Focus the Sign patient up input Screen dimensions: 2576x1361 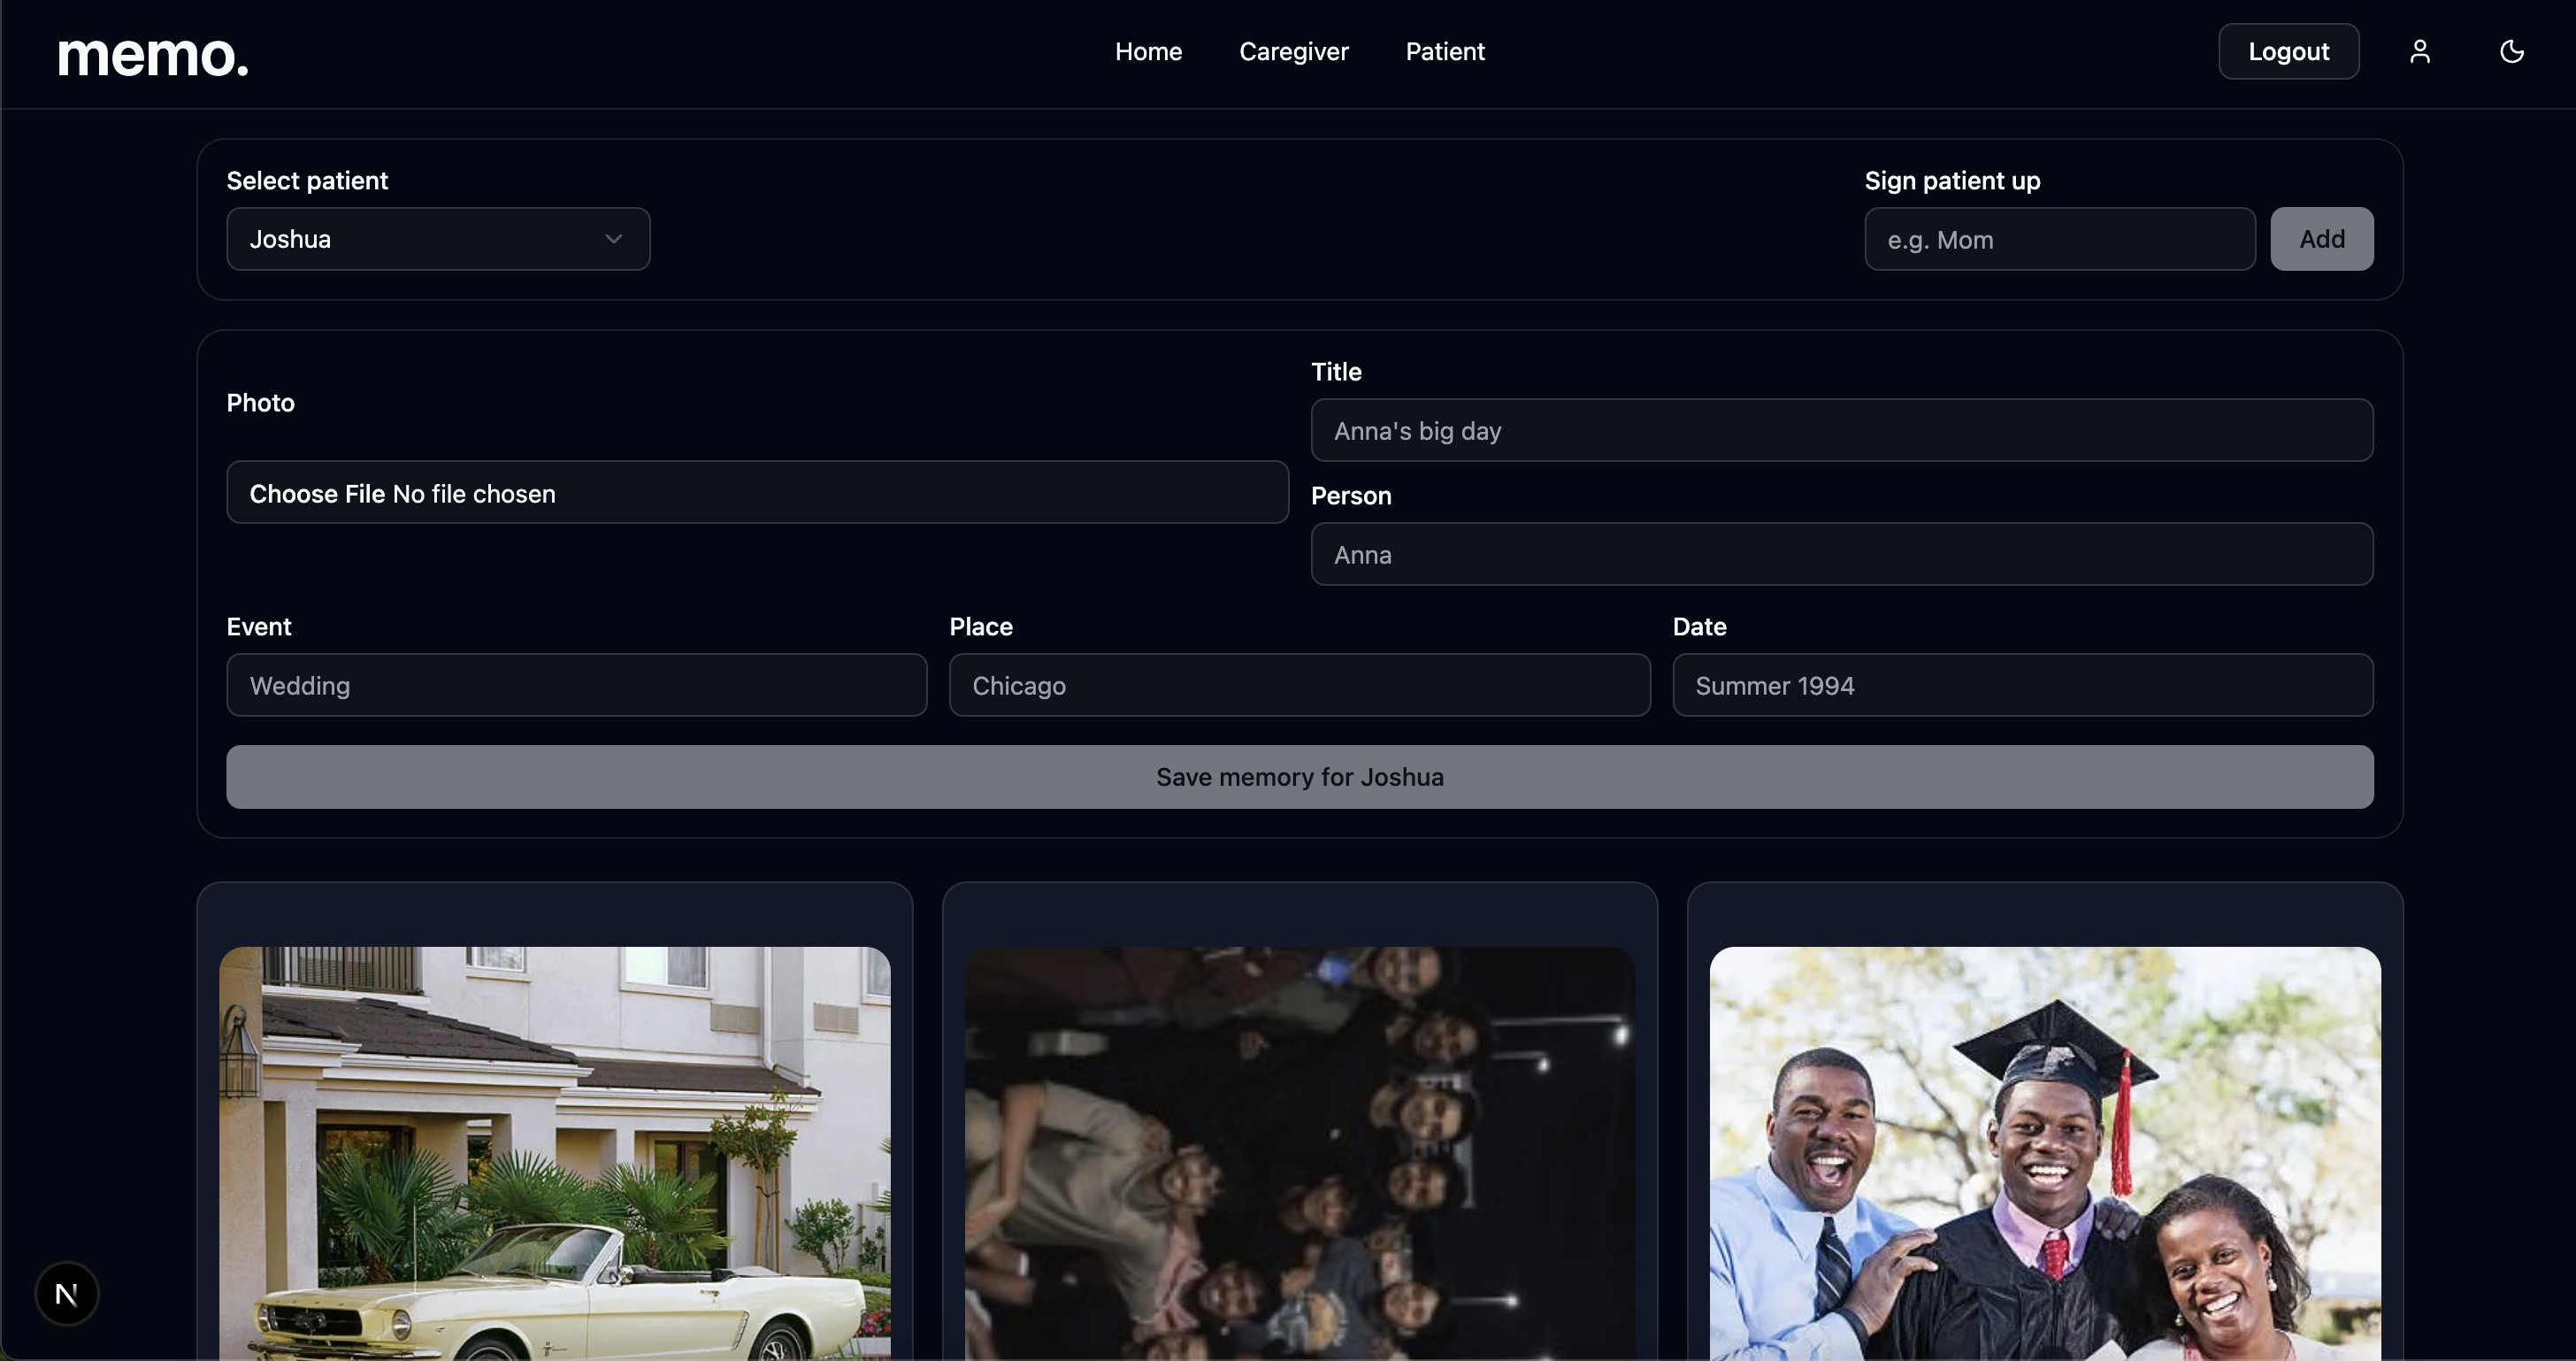pyautogui.click(x=2059, y=239)
